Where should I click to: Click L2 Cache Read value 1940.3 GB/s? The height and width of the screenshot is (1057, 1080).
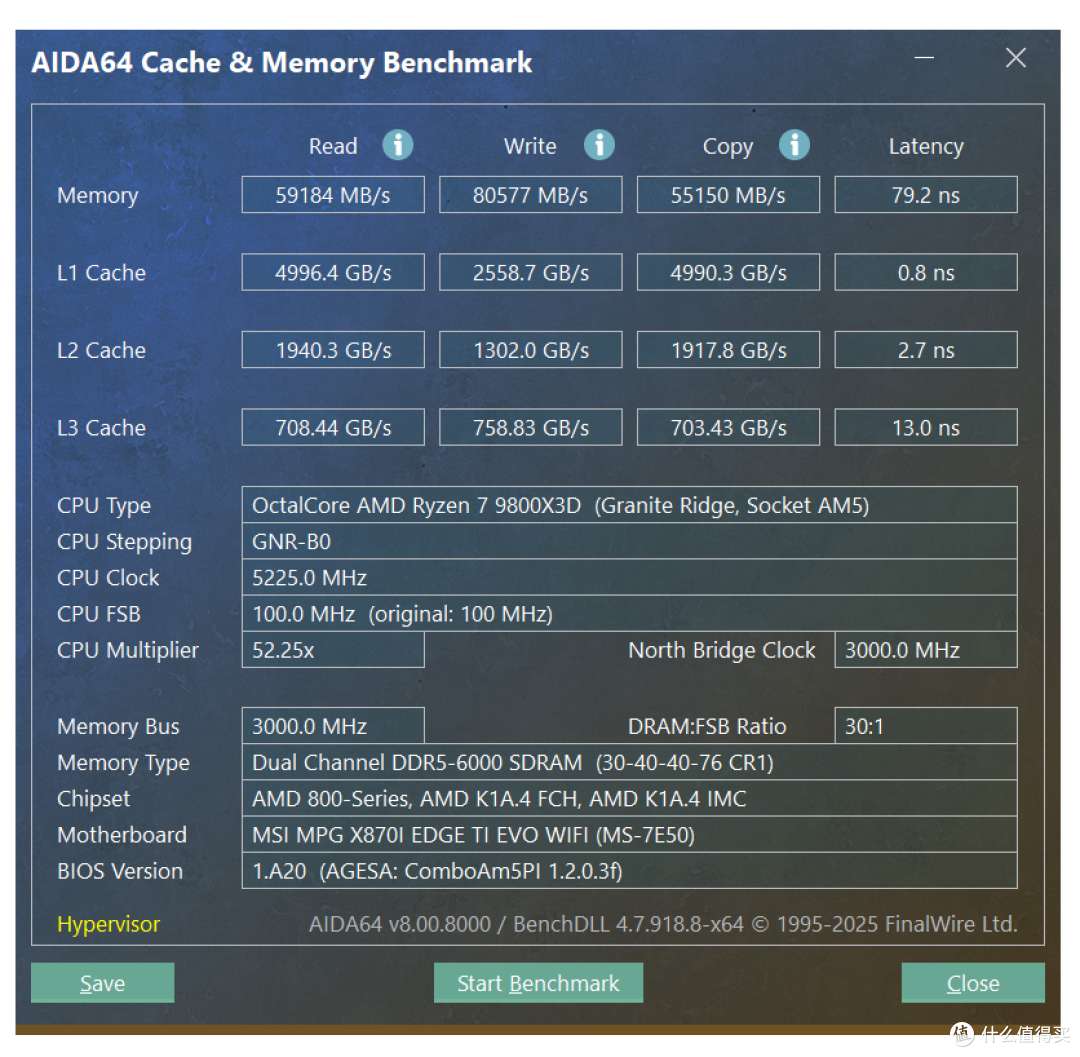[x=333, y=350]
